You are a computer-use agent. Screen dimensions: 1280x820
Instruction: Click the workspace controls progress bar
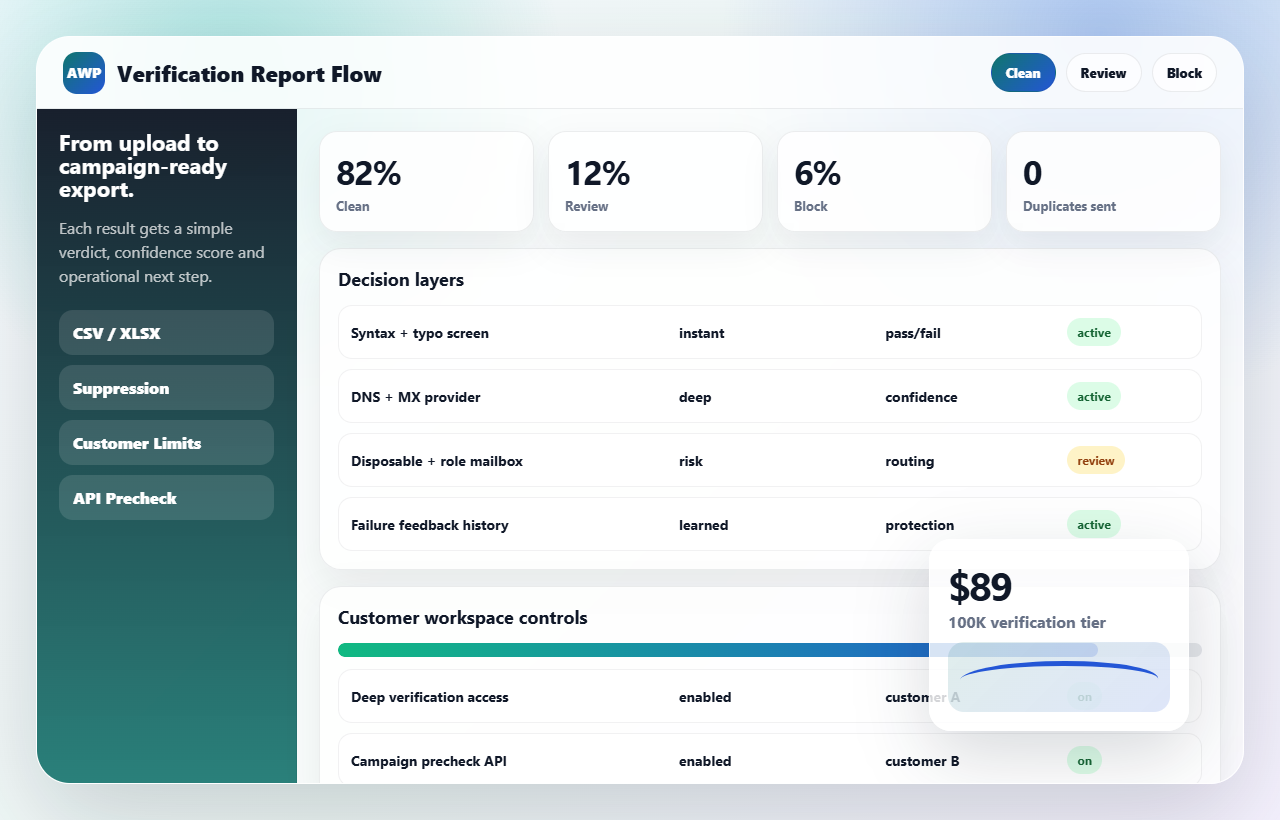[770, 650]
